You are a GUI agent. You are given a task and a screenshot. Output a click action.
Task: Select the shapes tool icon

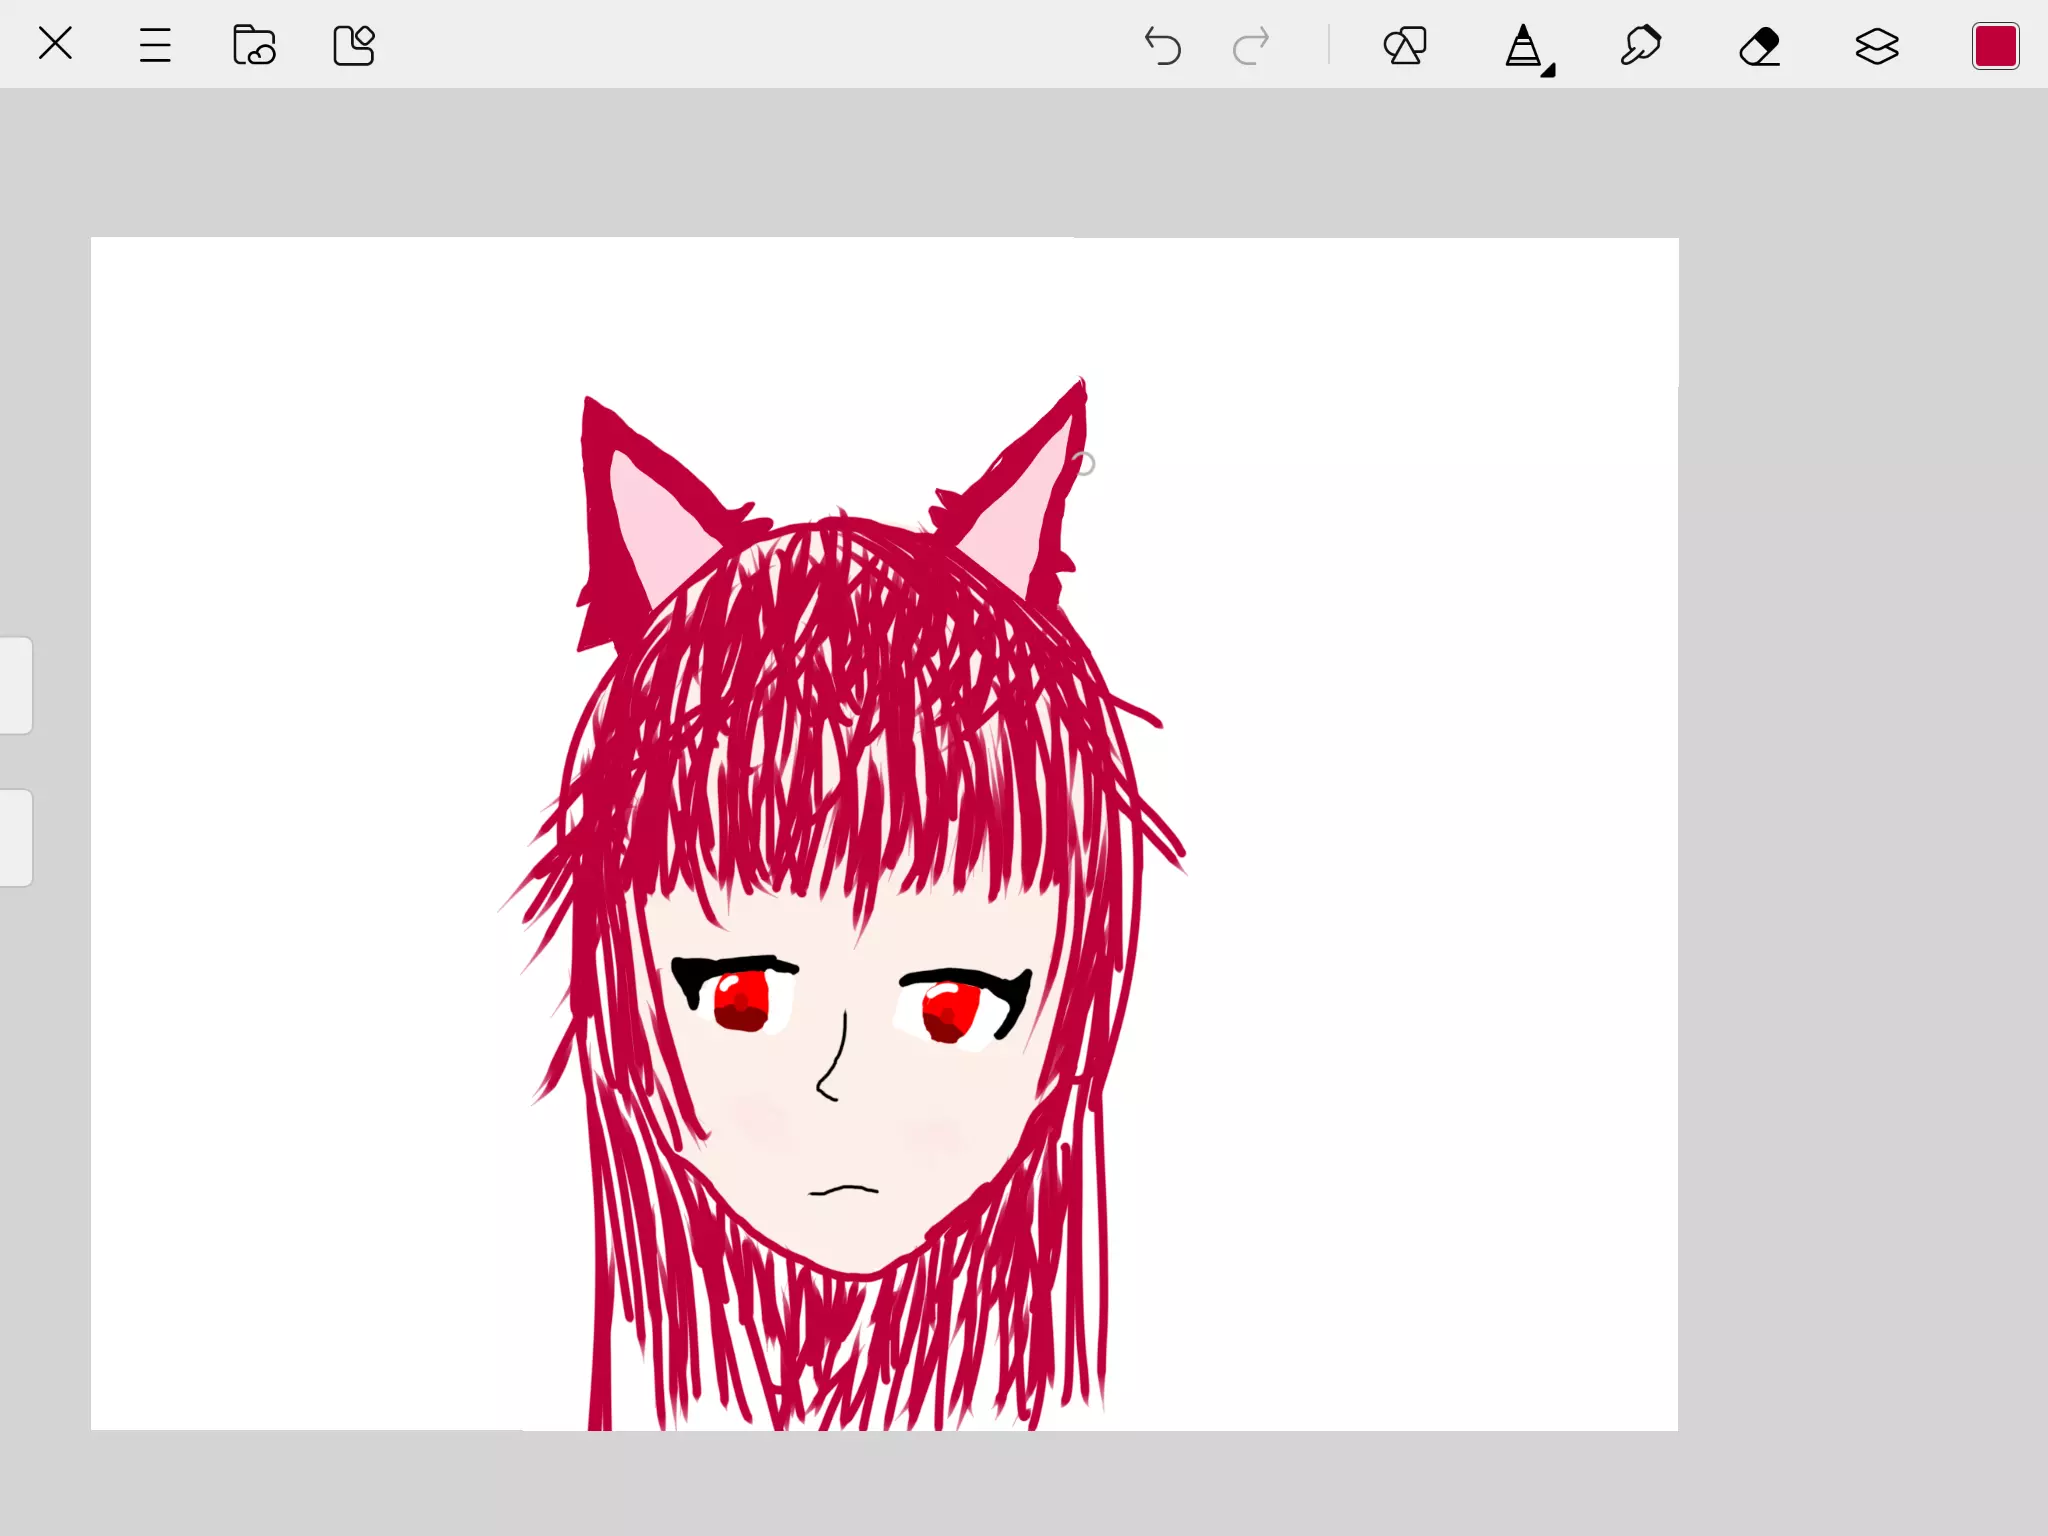point(1404,46)
